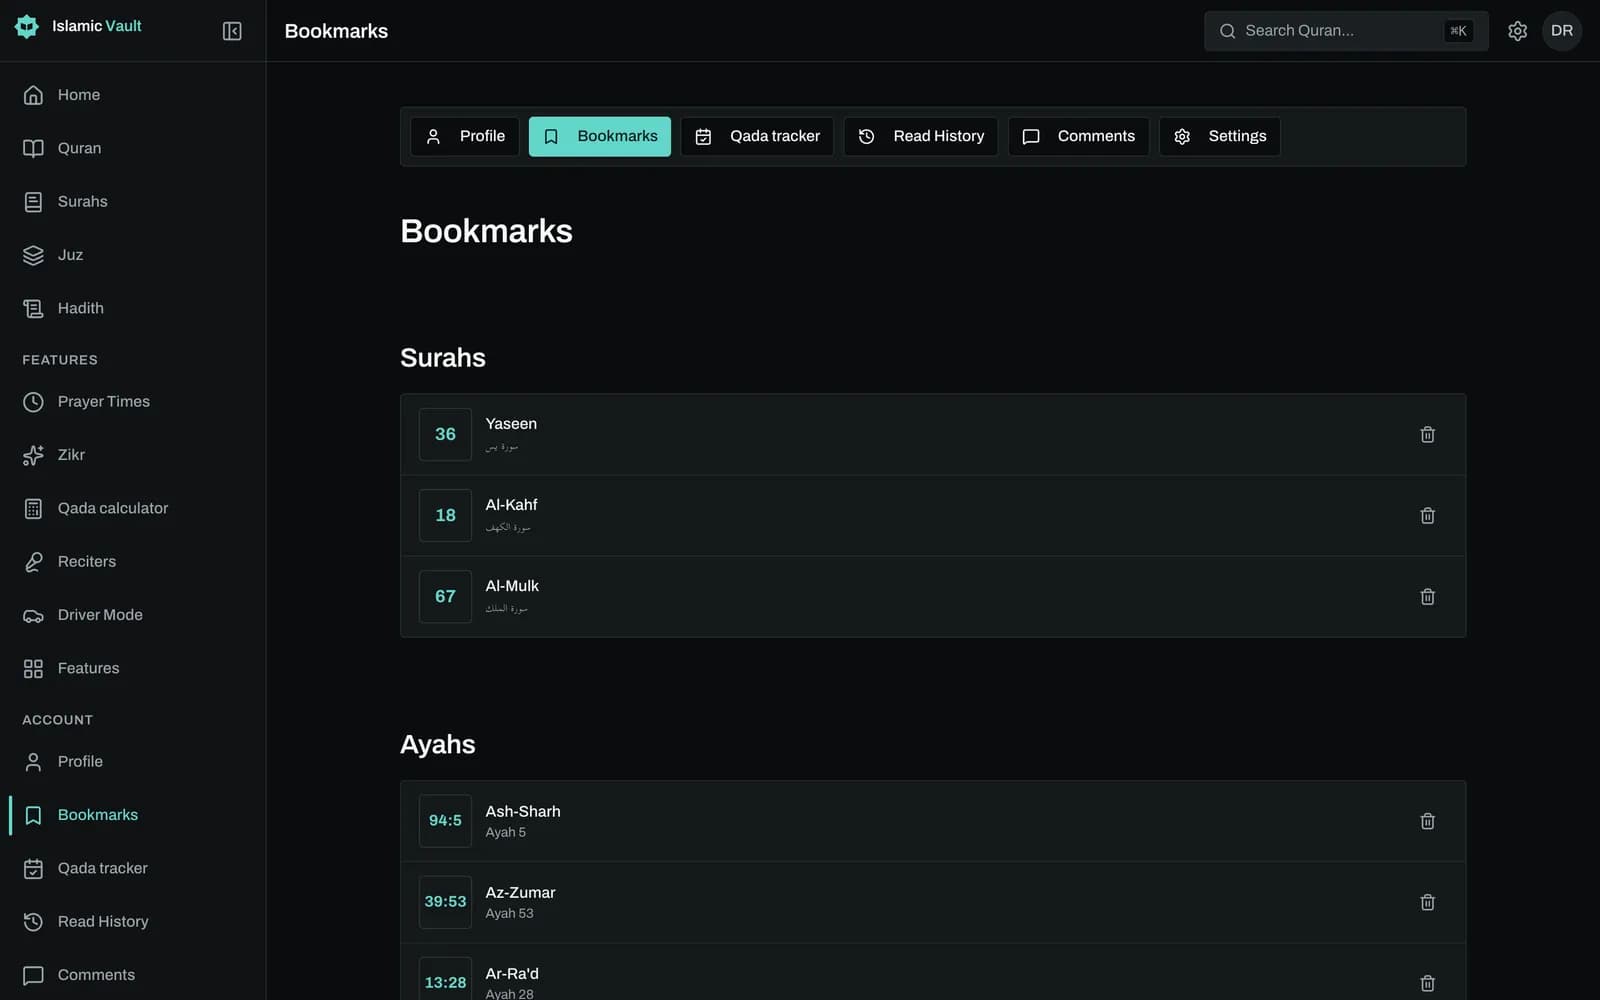This screenshot has width=1600, height=1000.
Task: Select Bookmarks in the sidebar
Action: coord(133,815)
